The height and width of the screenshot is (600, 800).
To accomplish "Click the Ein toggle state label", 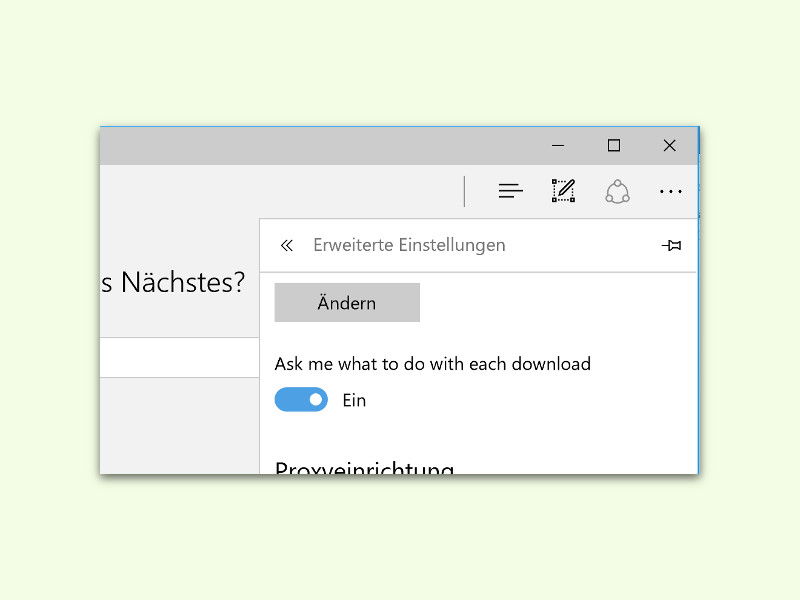I will (354, 401).
